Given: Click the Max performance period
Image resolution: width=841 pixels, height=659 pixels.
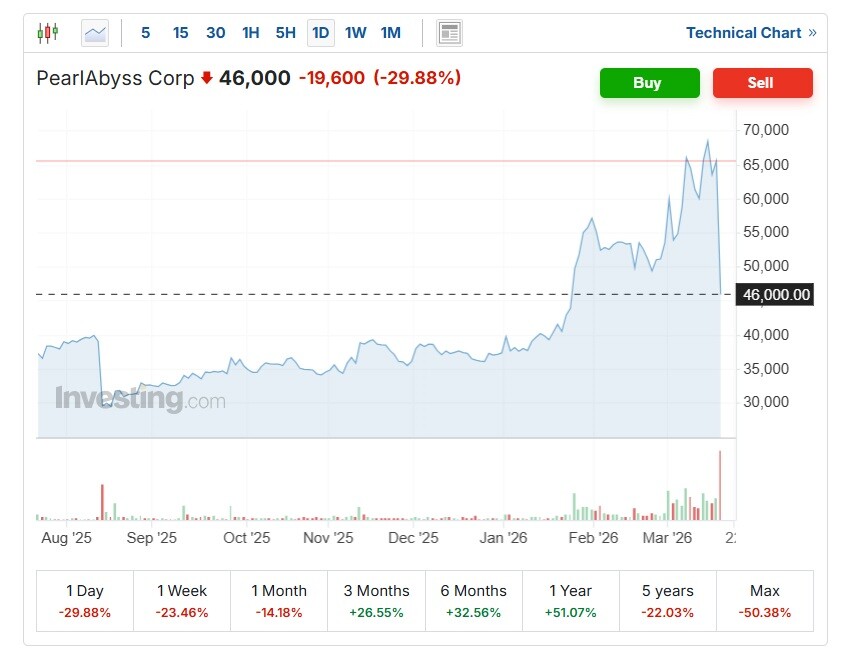Looking at the screenshot, I should click(x=765, y=600).
